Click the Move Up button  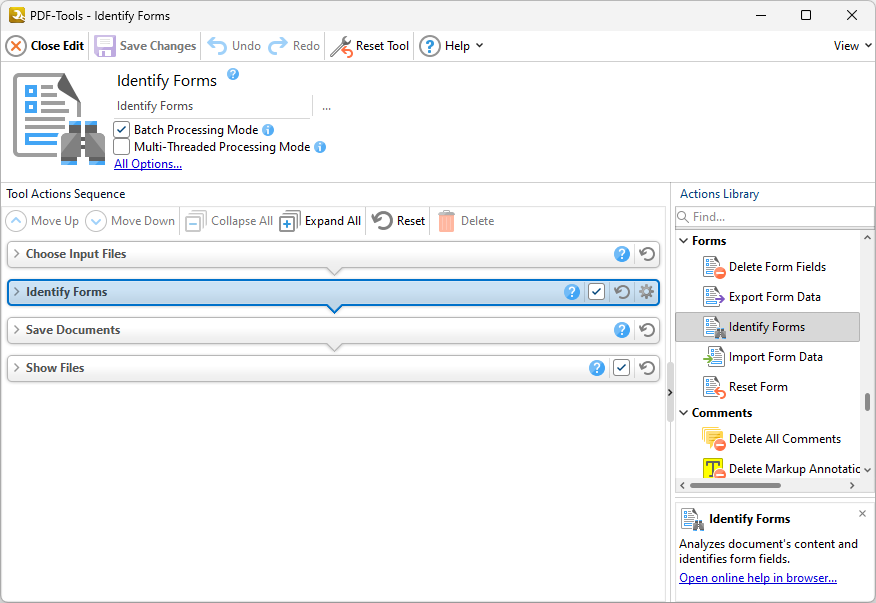(x=42, y=221)
